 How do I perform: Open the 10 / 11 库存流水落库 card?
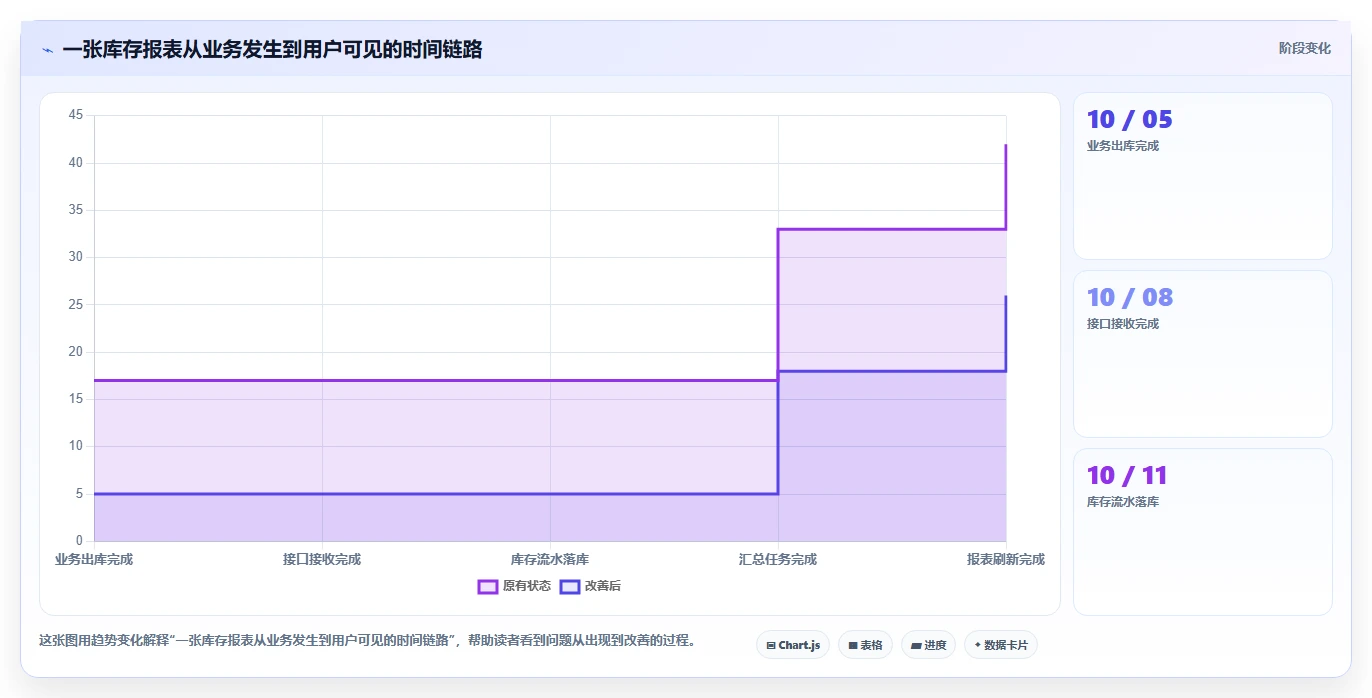(x=1203, y=532)
